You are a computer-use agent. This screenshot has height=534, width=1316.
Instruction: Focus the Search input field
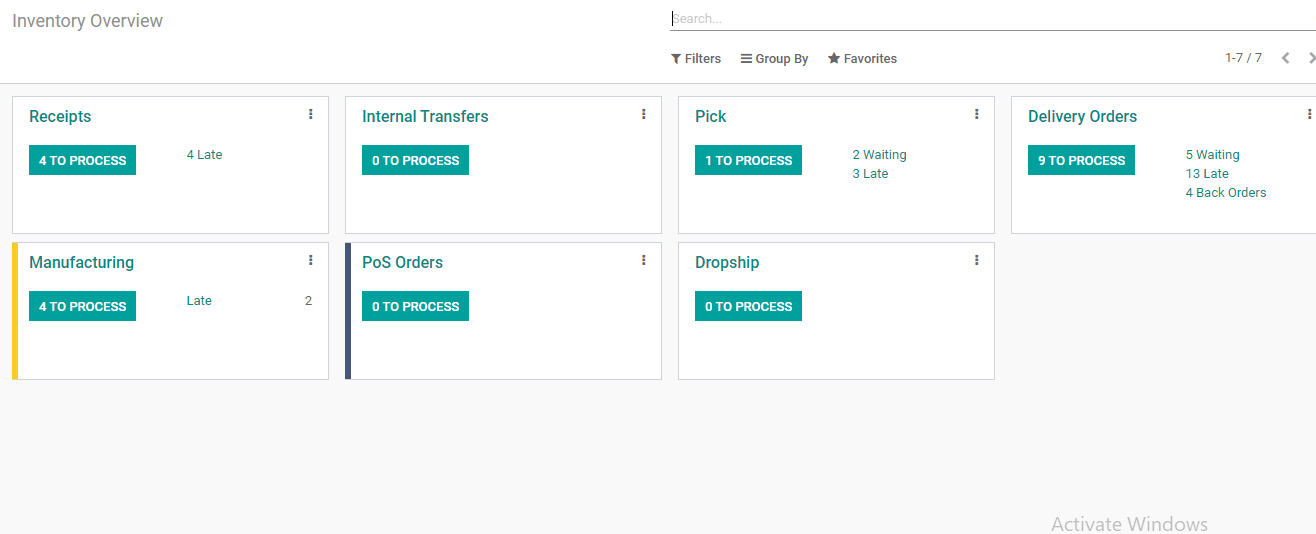point(992,18)
